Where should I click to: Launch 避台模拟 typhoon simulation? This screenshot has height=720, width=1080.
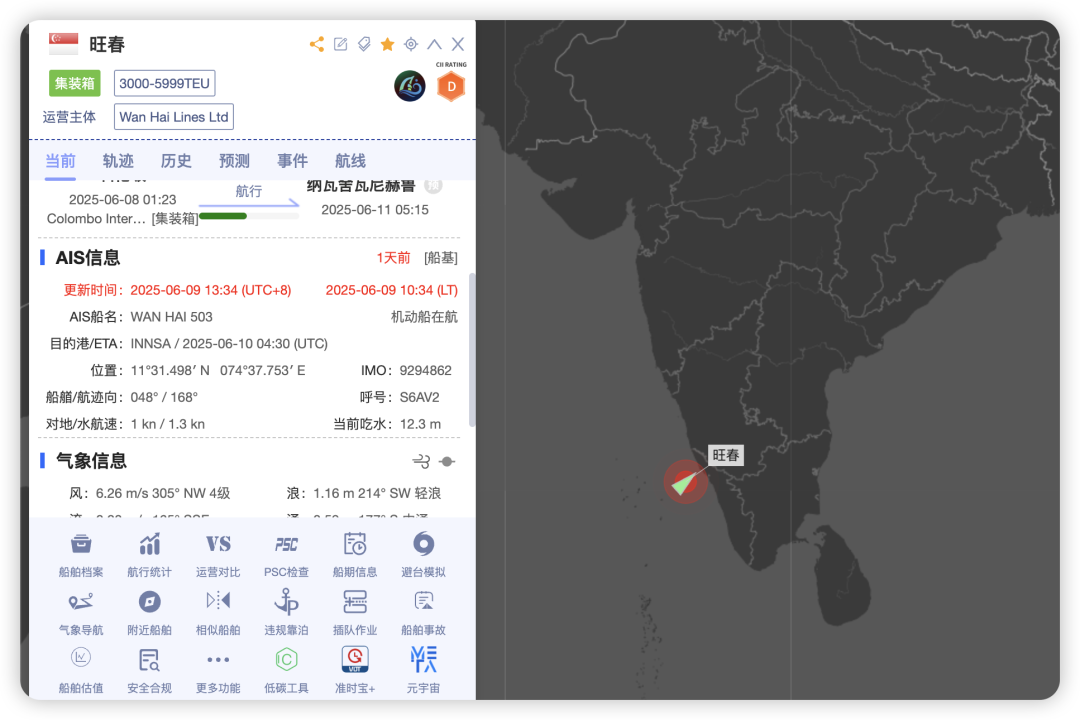click(424, 555)
